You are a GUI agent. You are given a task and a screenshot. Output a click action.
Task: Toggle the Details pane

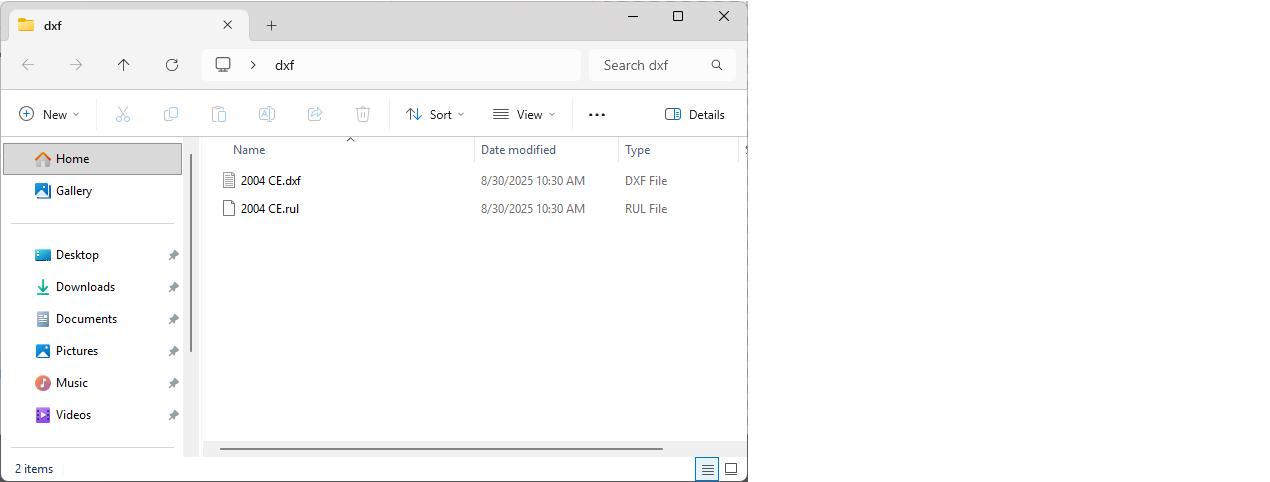pyautogui.click(x=695, y=115)
